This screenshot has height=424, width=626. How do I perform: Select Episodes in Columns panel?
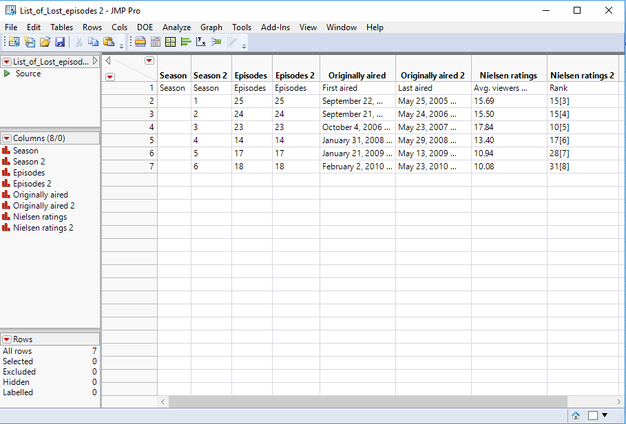point(29,172)
